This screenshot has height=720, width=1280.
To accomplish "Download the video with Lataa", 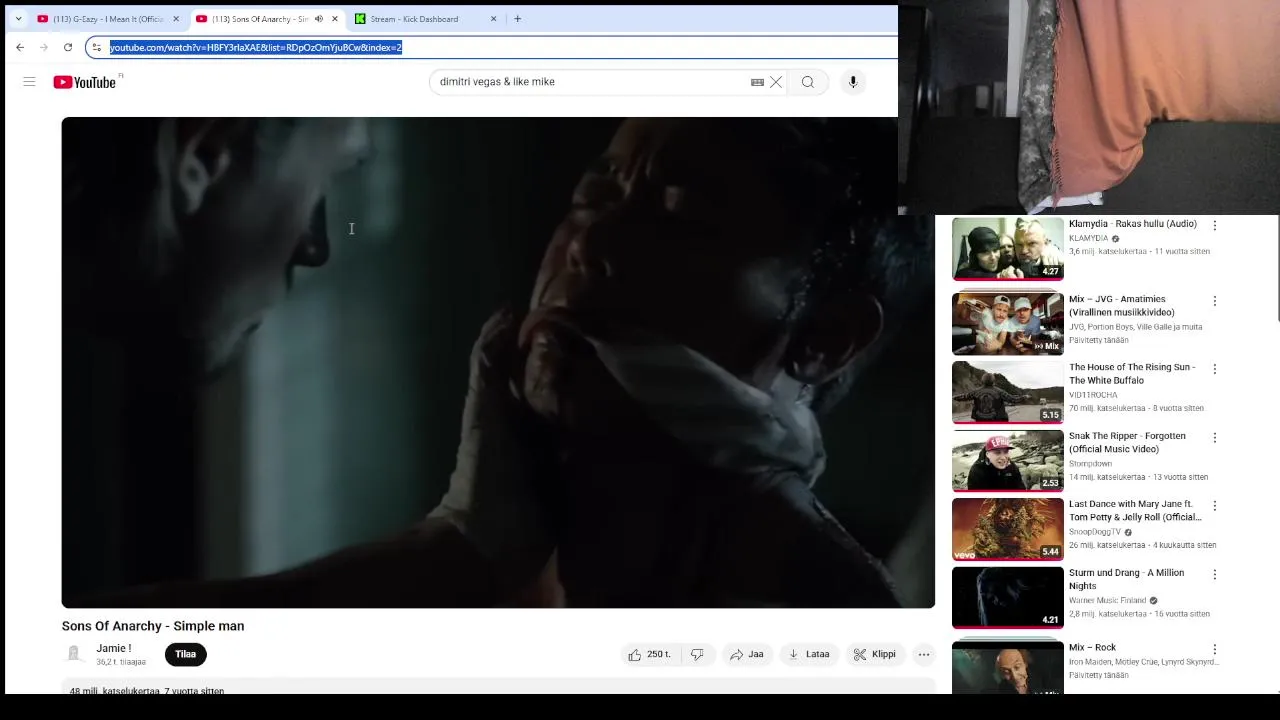I will [x=809, y=654].
